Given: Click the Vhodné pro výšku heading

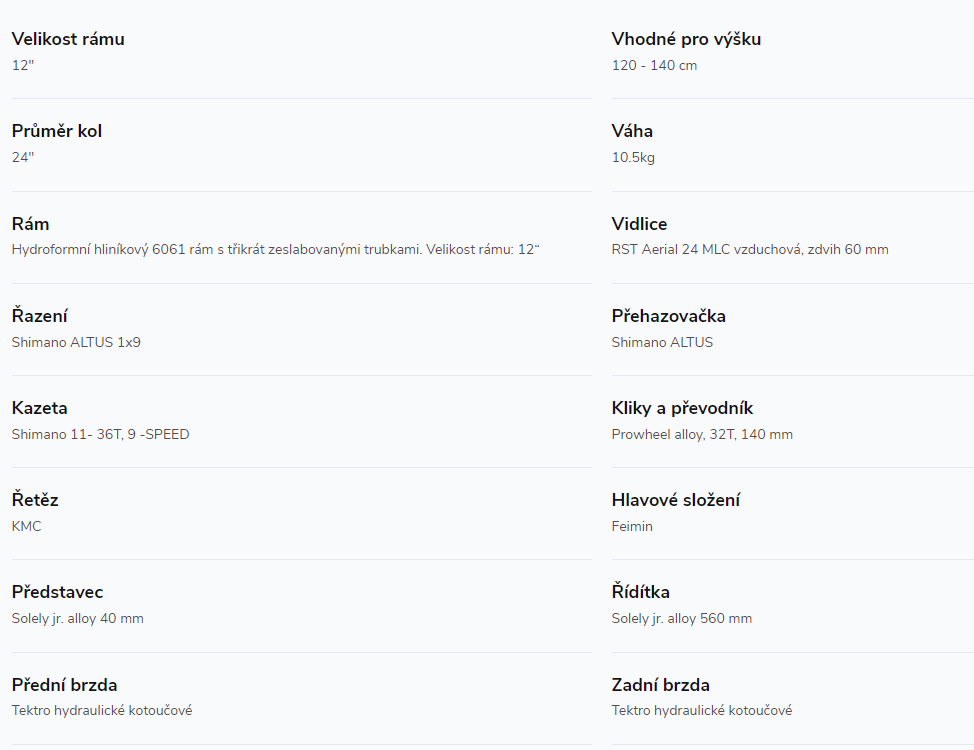Looking at the screenshot, I should [686, 39].
